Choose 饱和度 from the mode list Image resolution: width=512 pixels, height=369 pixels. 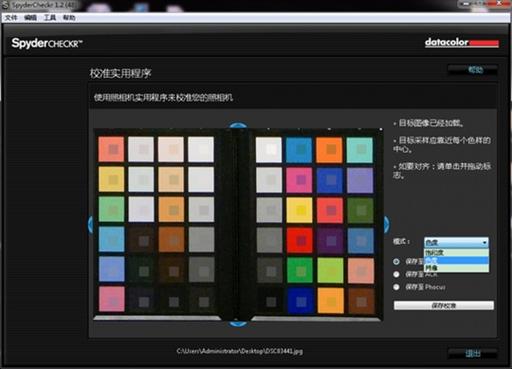(x=456, y=253)
